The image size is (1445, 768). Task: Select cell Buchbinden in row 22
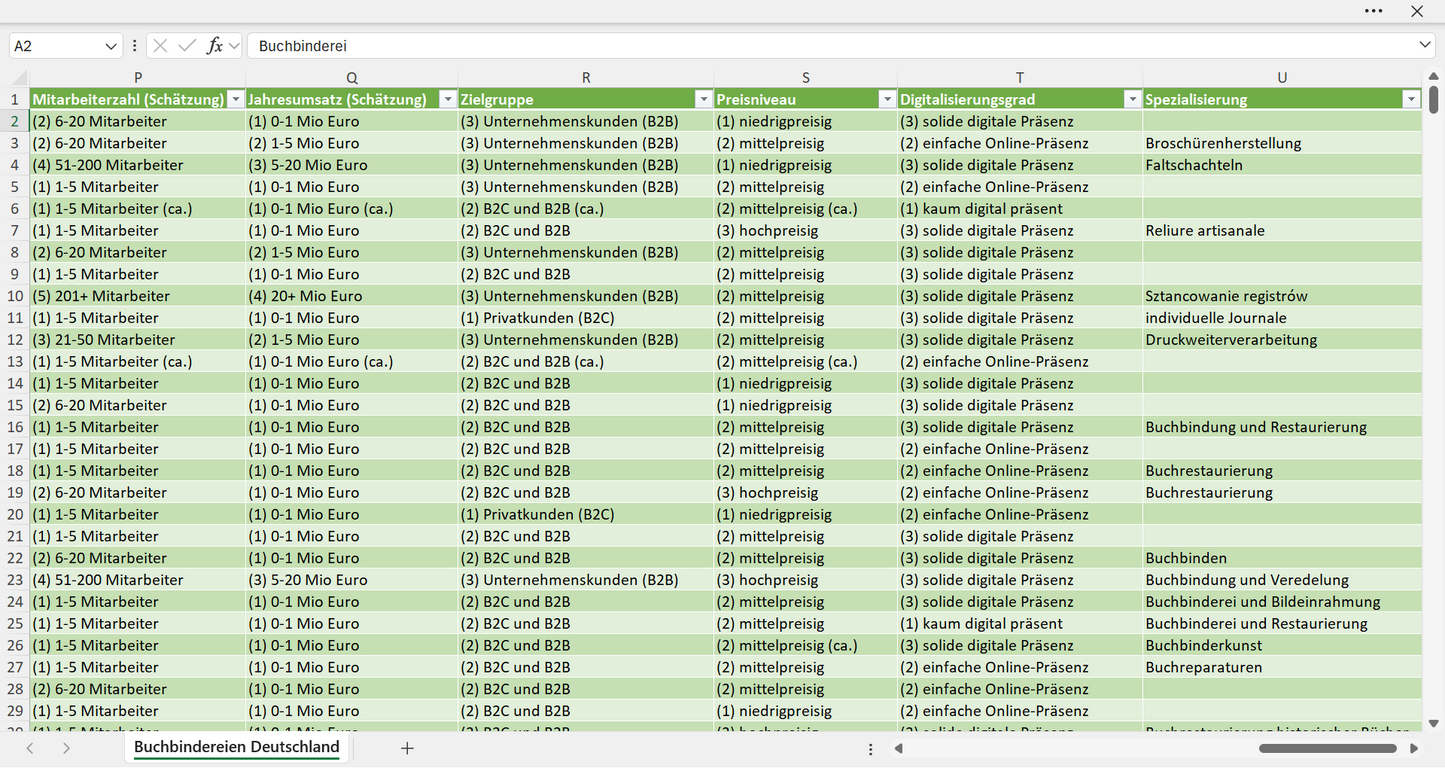click(x=1282, y=558)
